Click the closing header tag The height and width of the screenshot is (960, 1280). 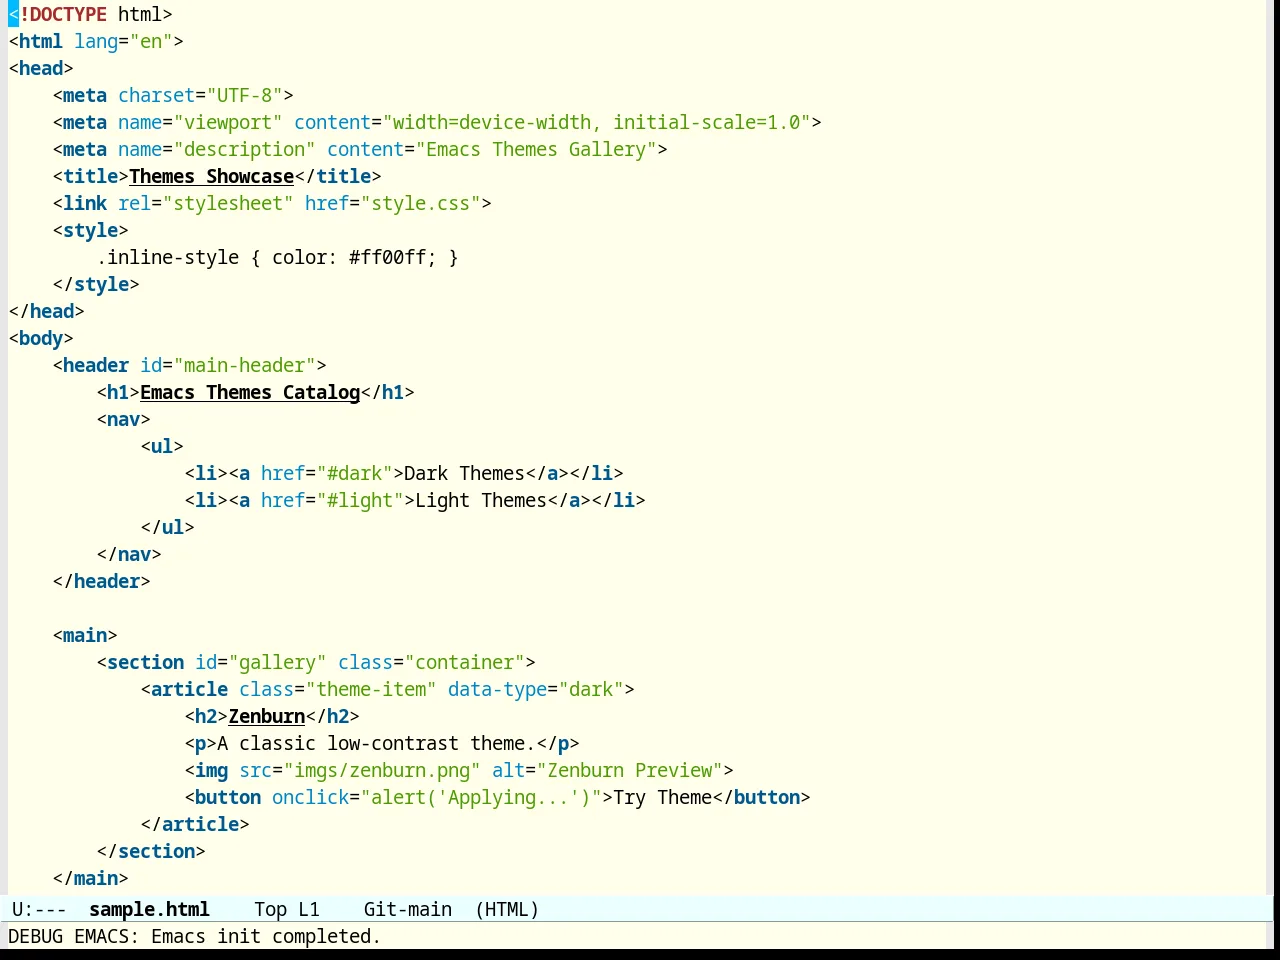(101, 581)
